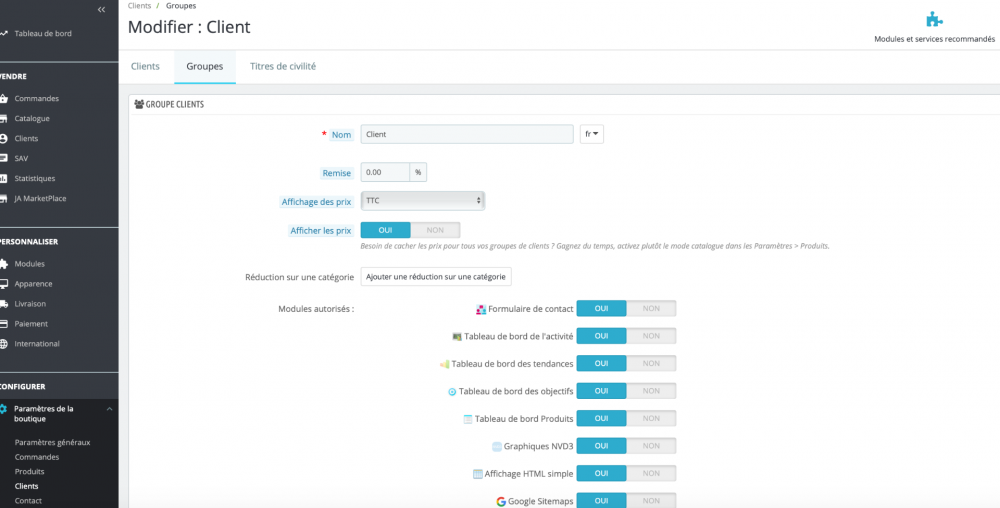Click the Tableau de bord Produits icon
Screen dimensions: 1000x508
coord(467,419)
